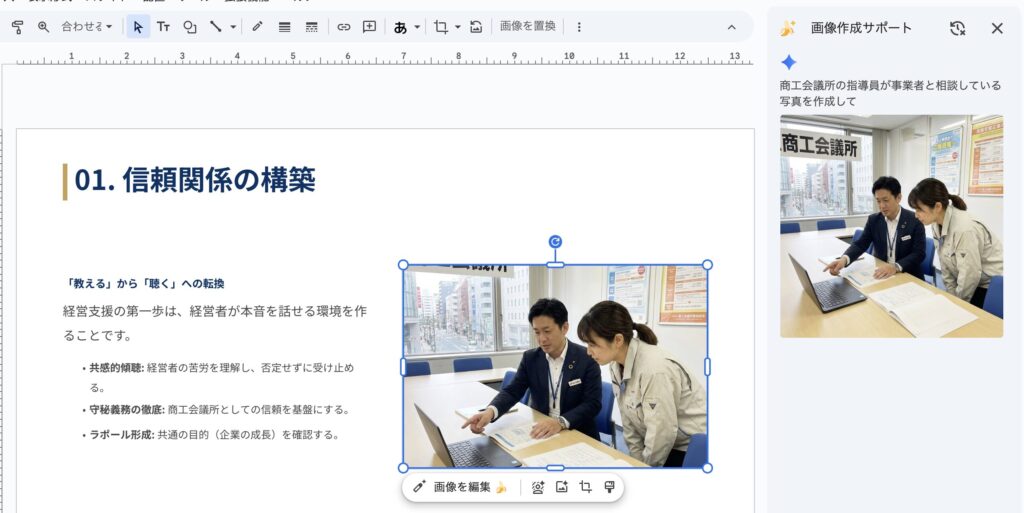This screenshot has width=1024, height=513.
Task: Open the 合わせる zoom dropdown
Action: (87, 27)
